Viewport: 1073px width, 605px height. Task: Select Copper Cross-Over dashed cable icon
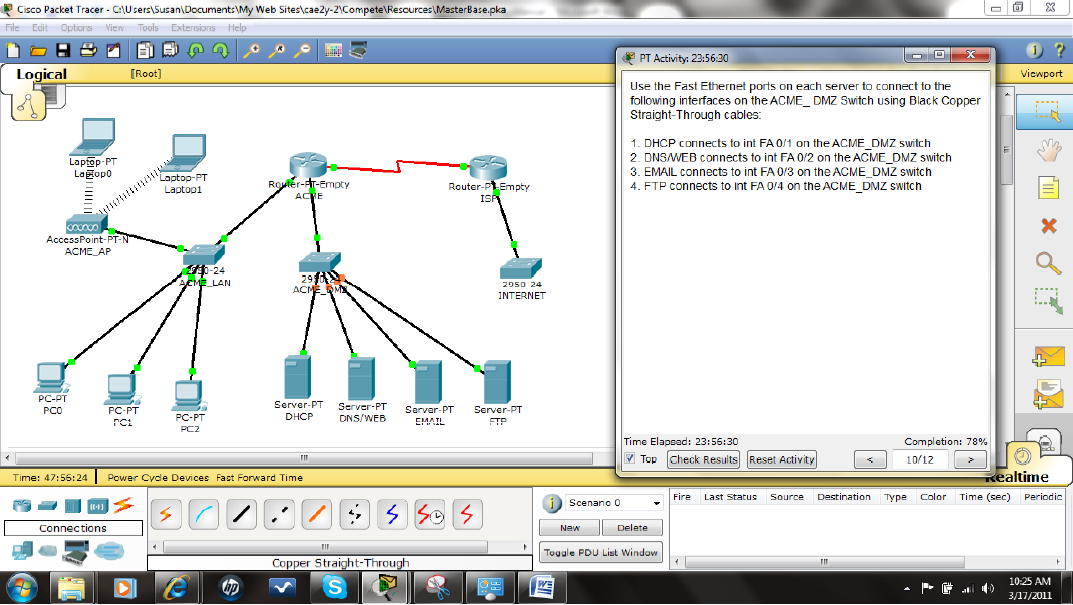click(279, 515)
